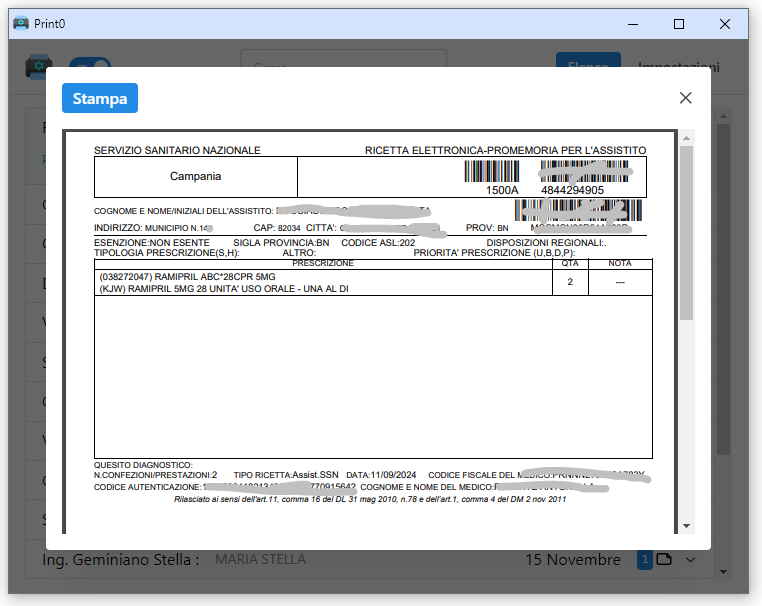Click the Stampa print button
Viewport: 762px width, 606px height.
[x=100, y=98]
